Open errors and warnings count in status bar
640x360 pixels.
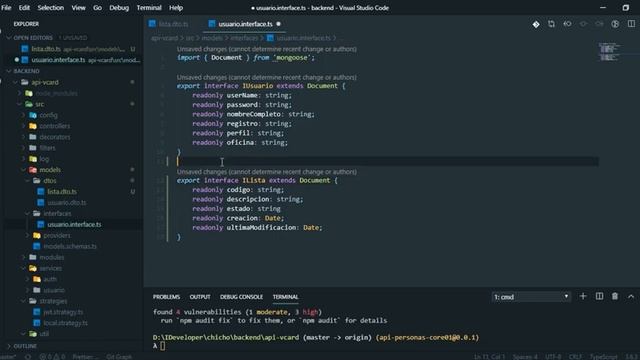[52, 356]
